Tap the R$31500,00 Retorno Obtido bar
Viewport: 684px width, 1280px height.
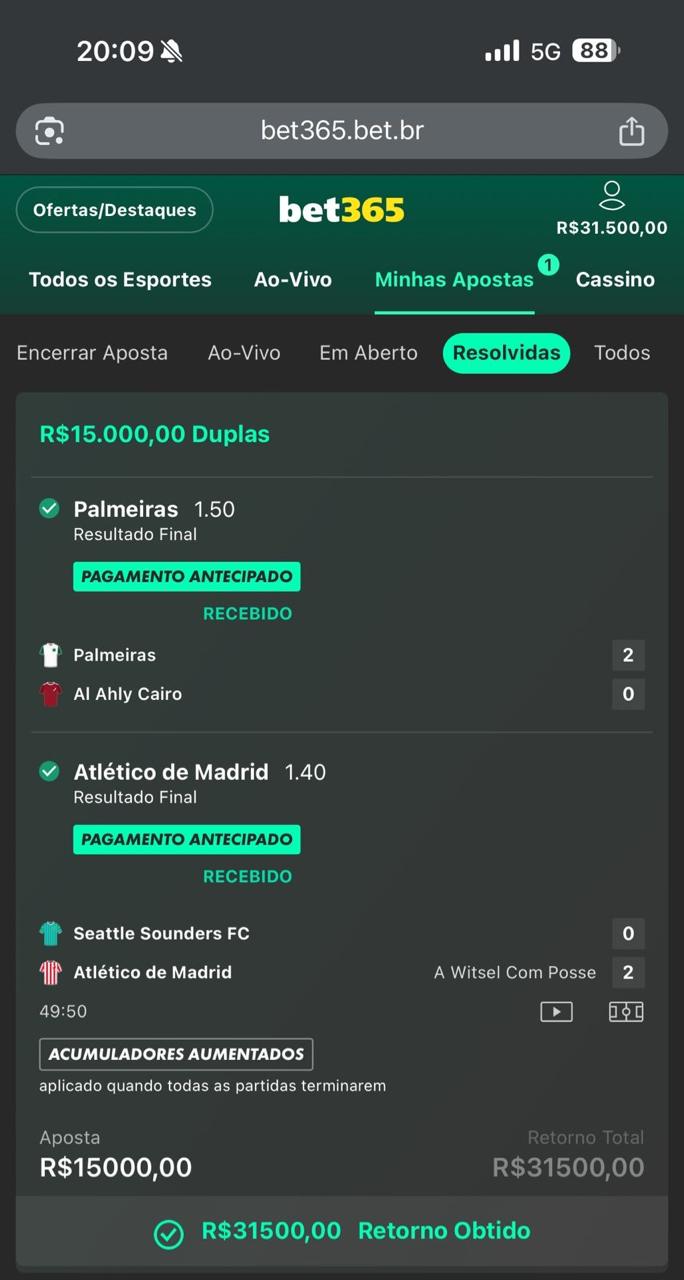(x=342, y=1231)
